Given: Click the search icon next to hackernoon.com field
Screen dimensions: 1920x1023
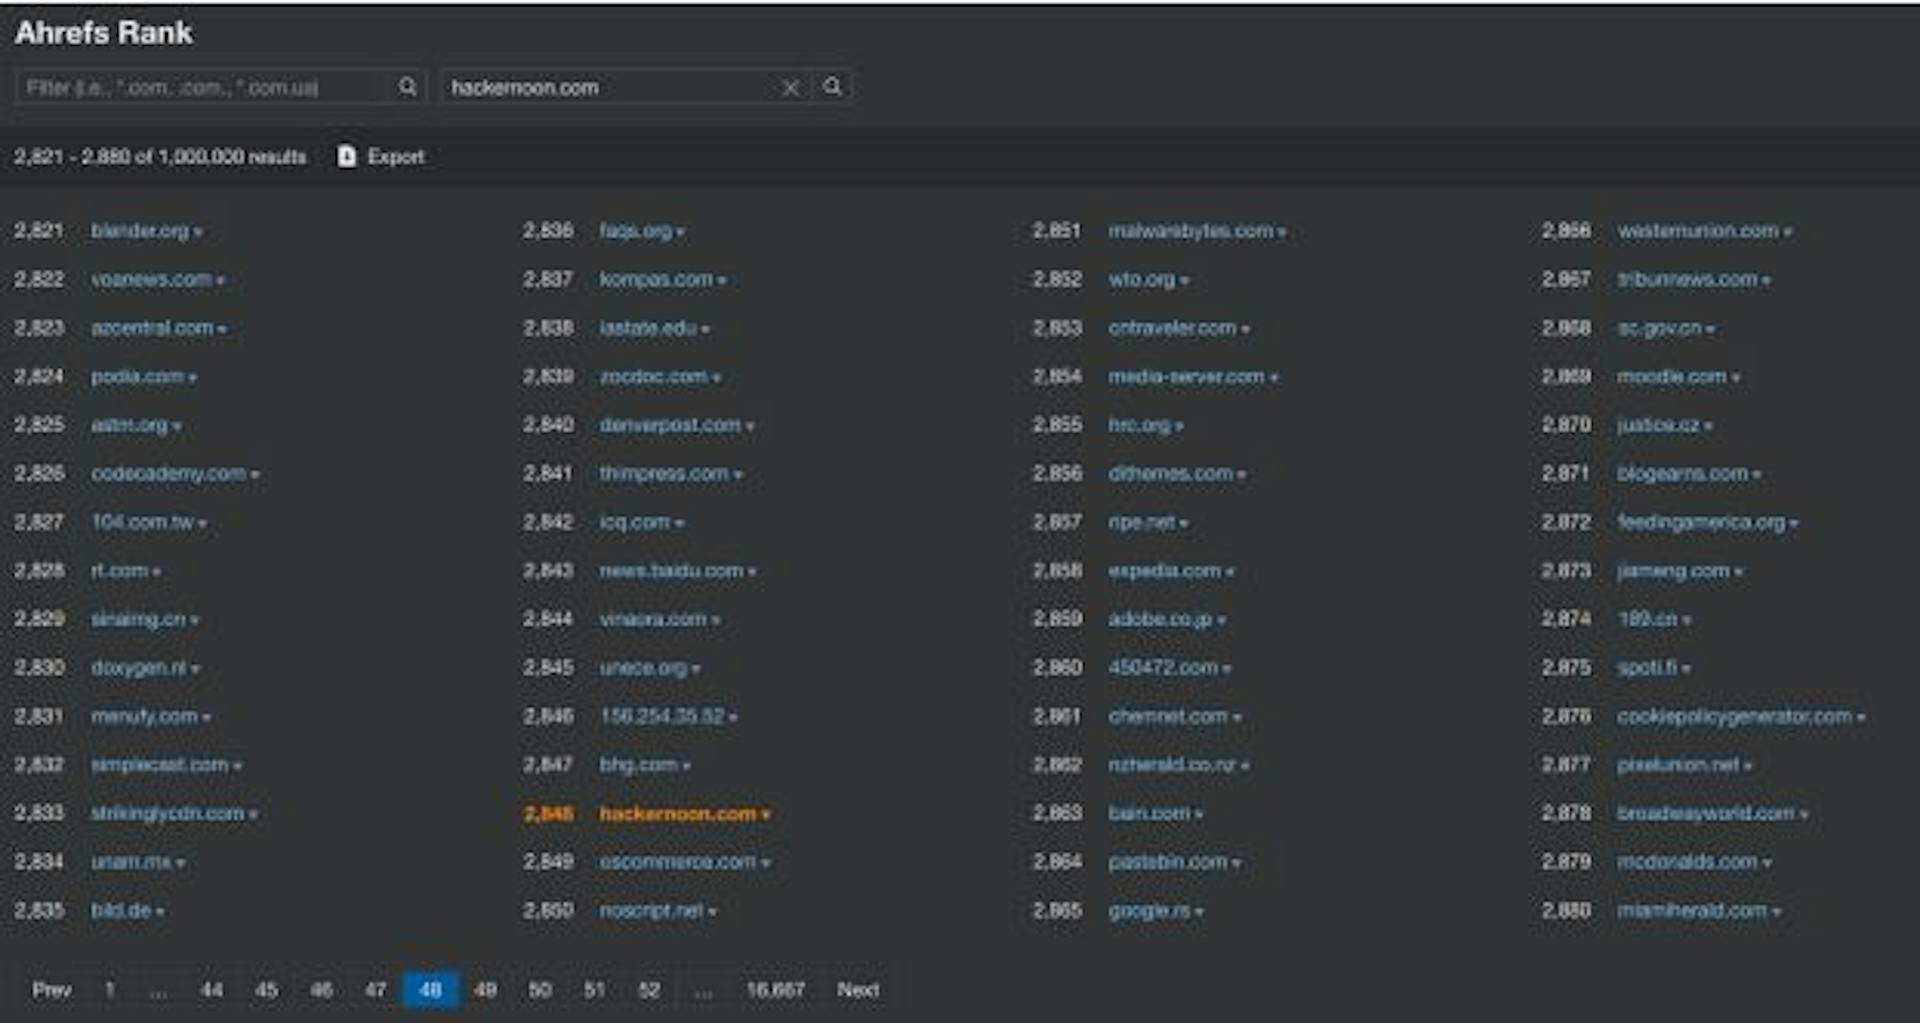Looking at the screenshot, I should 832,87.
